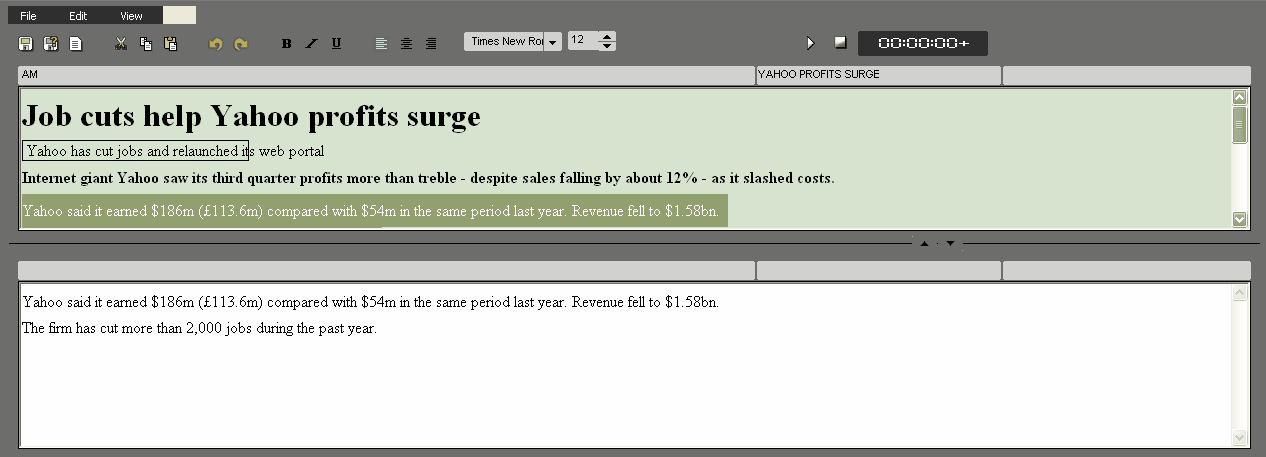Create a new document with the page icon
1266x457 pixels.
click(x=76, y=44)
